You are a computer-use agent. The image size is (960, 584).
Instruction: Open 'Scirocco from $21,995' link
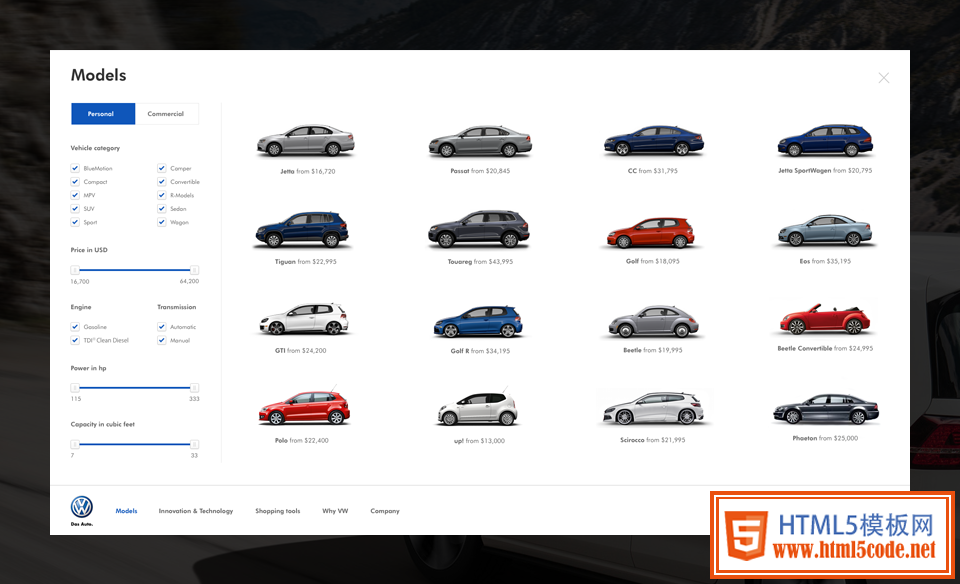(x=653, y=440)
